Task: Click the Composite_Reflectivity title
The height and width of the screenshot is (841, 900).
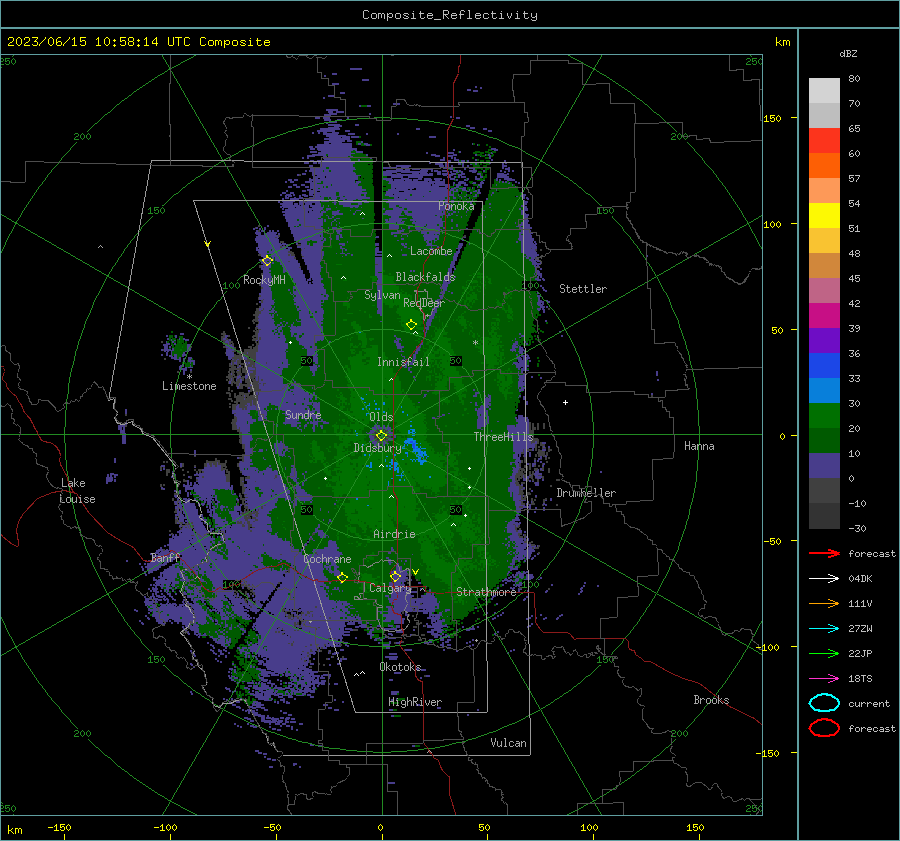Action: click(x=450, y=15)
